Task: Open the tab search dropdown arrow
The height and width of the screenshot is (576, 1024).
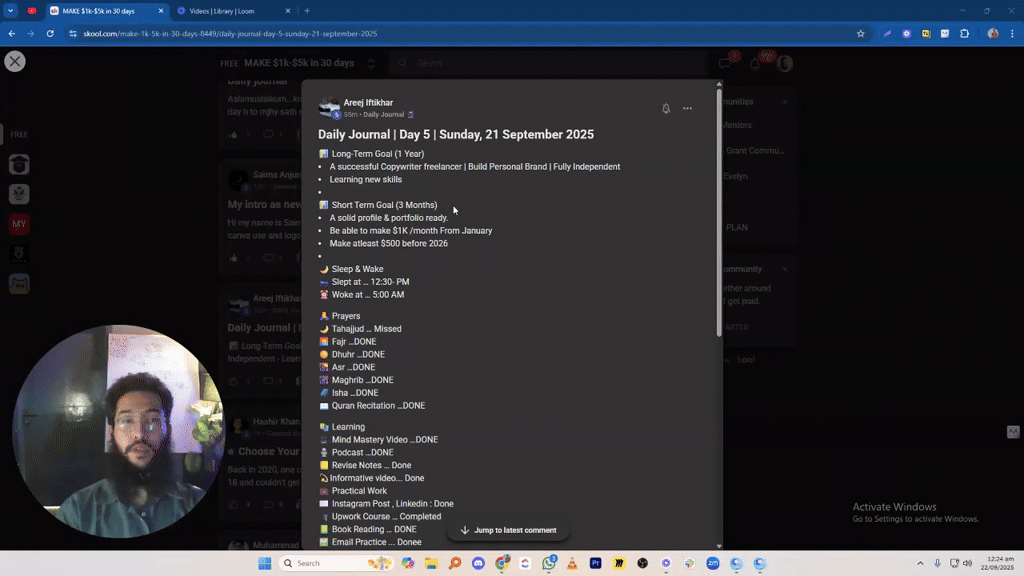Action: 10,10
